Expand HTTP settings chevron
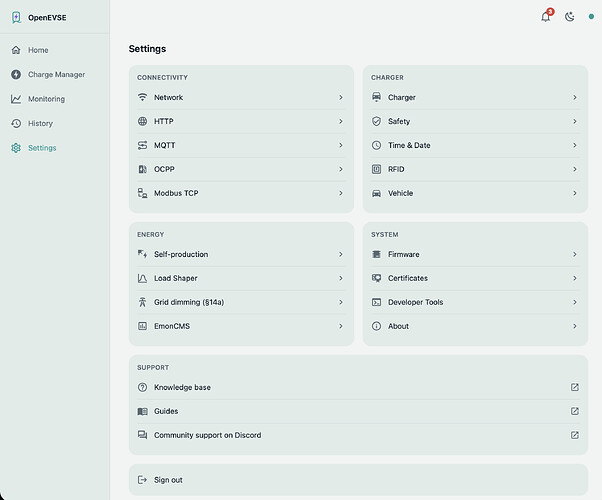The image size is (602, 500). coord(341,121)
